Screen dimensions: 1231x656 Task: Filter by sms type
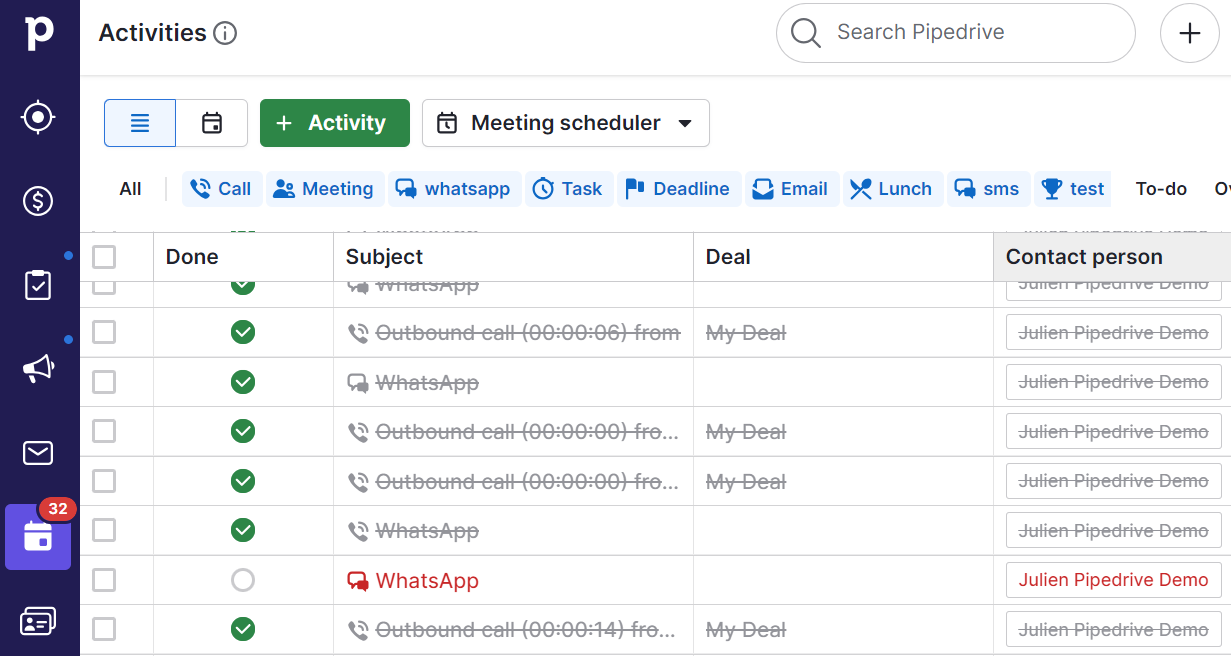pos(988,189)
